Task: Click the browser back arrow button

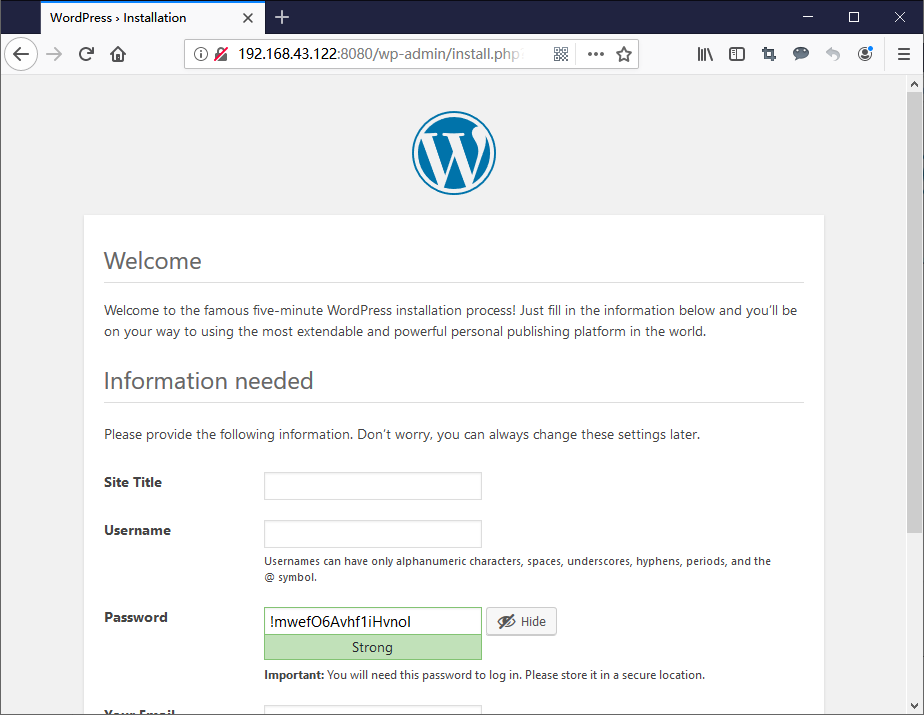Action: [x=21, y=54]
